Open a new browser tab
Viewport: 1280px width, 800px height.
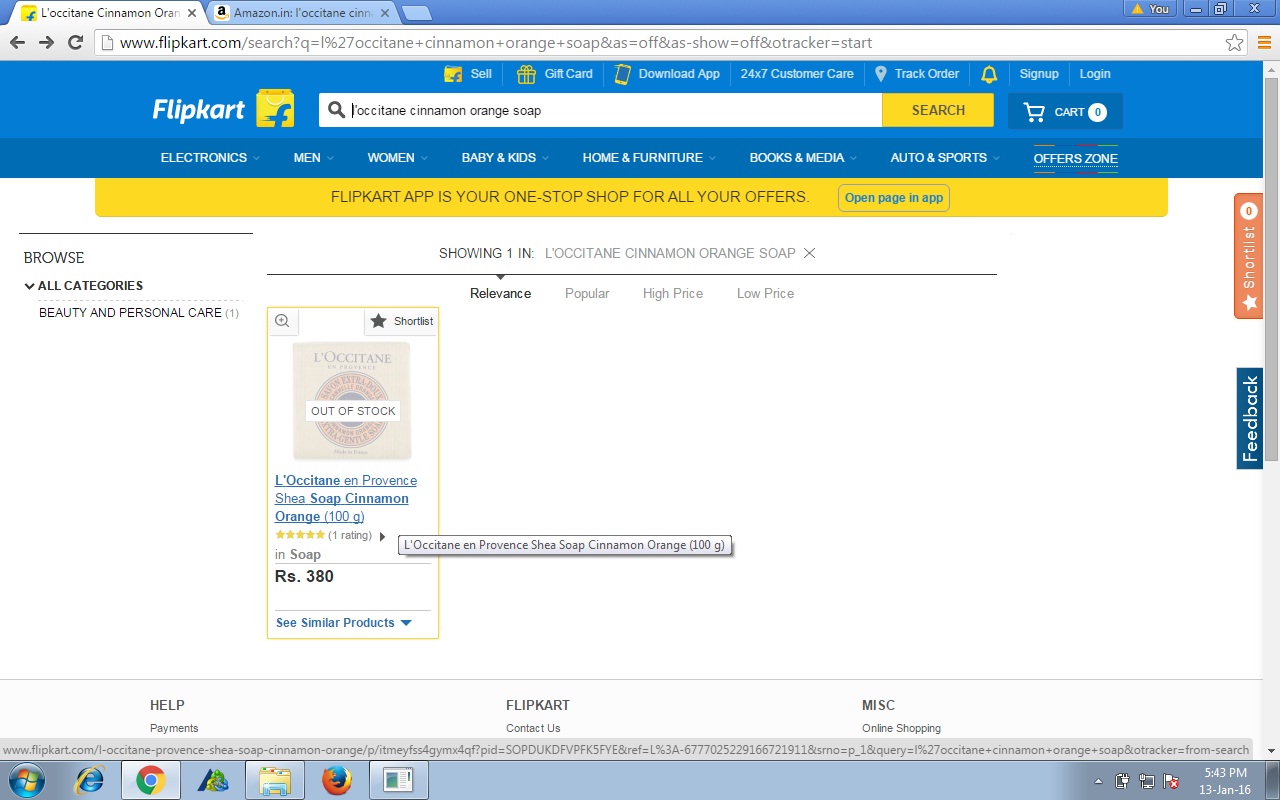[416, 13]
